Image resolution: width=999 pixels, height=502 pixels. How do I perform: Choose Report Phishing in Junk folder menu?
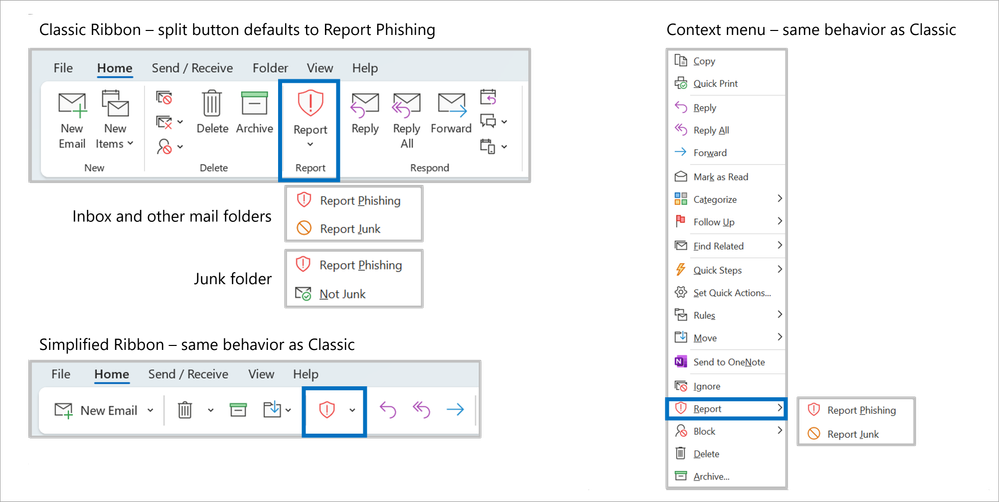(x=354, y=265)
